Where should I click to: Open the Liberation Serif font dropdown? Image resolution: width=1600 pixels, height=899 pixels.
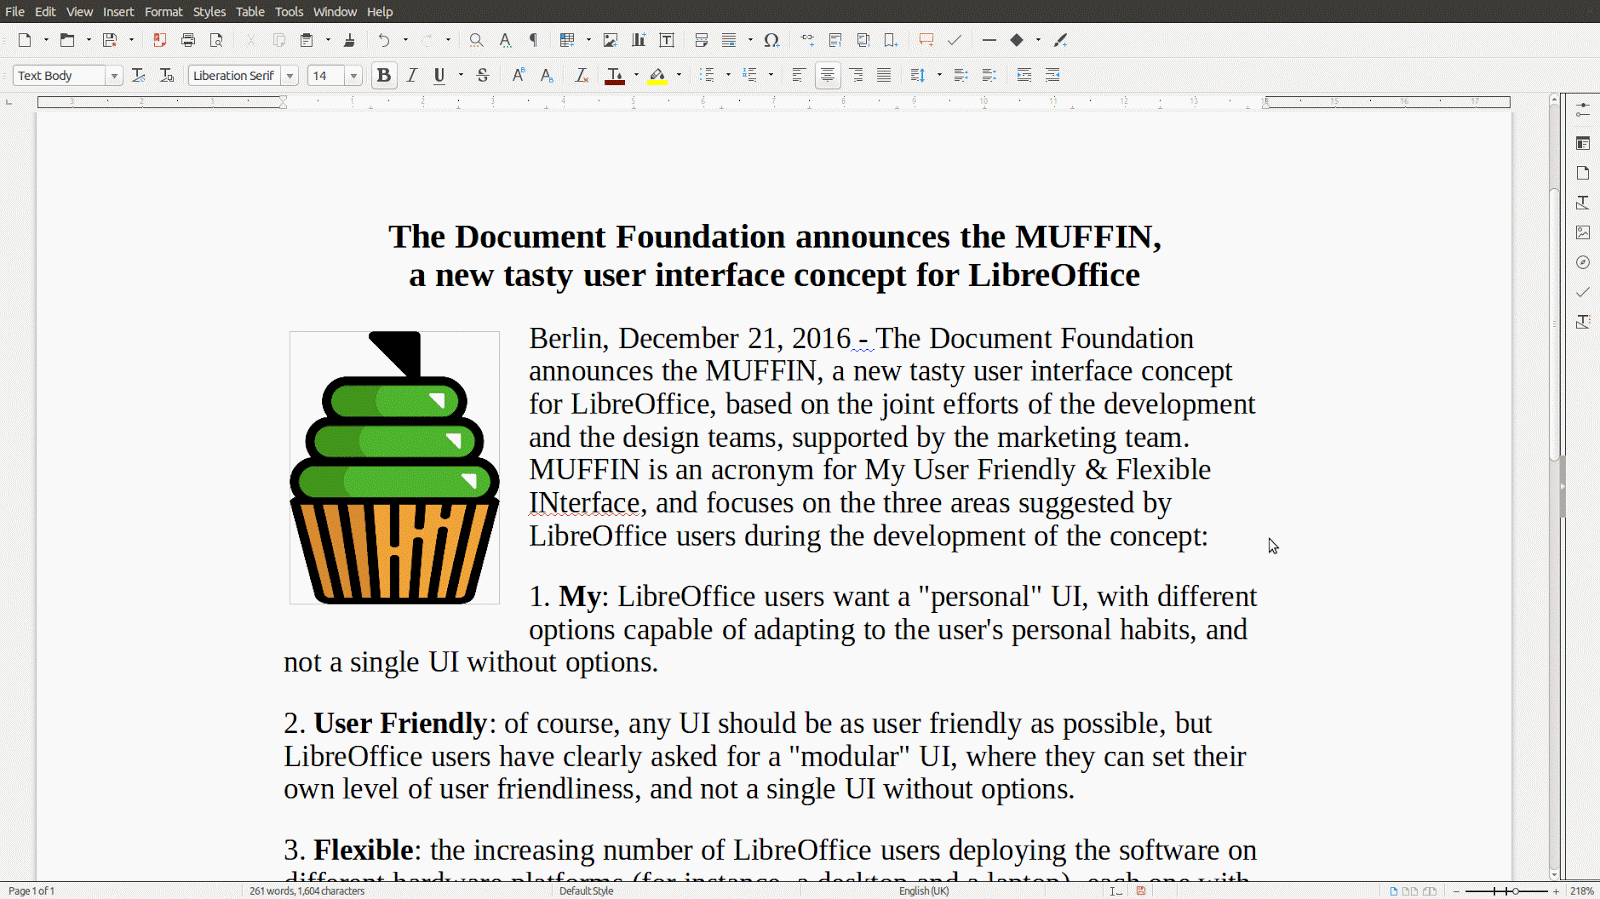(290, 76)
